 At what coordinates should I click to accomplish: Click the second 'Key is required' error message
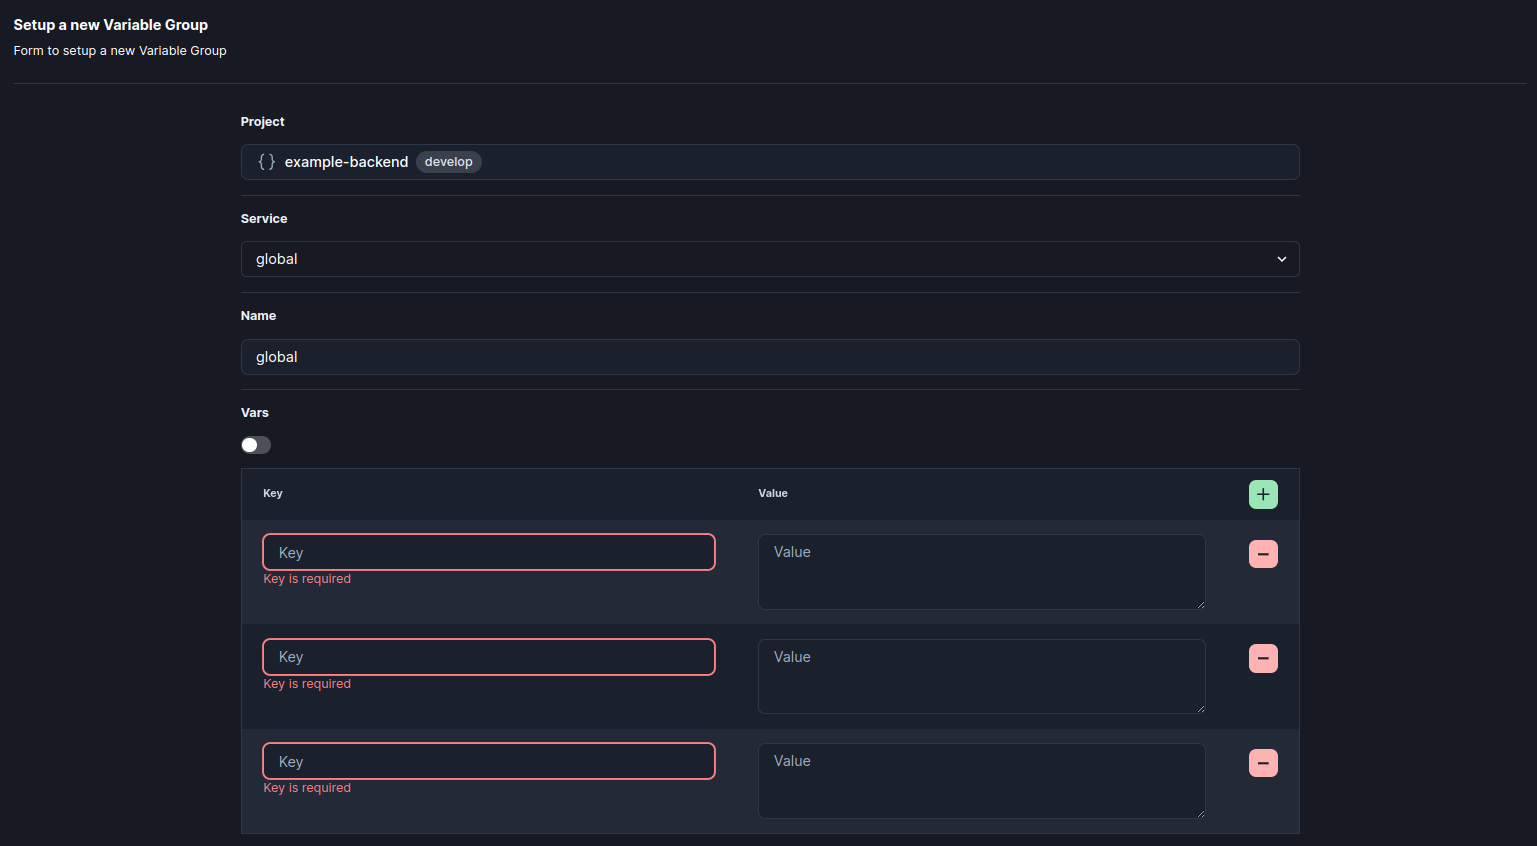[307, 684]
